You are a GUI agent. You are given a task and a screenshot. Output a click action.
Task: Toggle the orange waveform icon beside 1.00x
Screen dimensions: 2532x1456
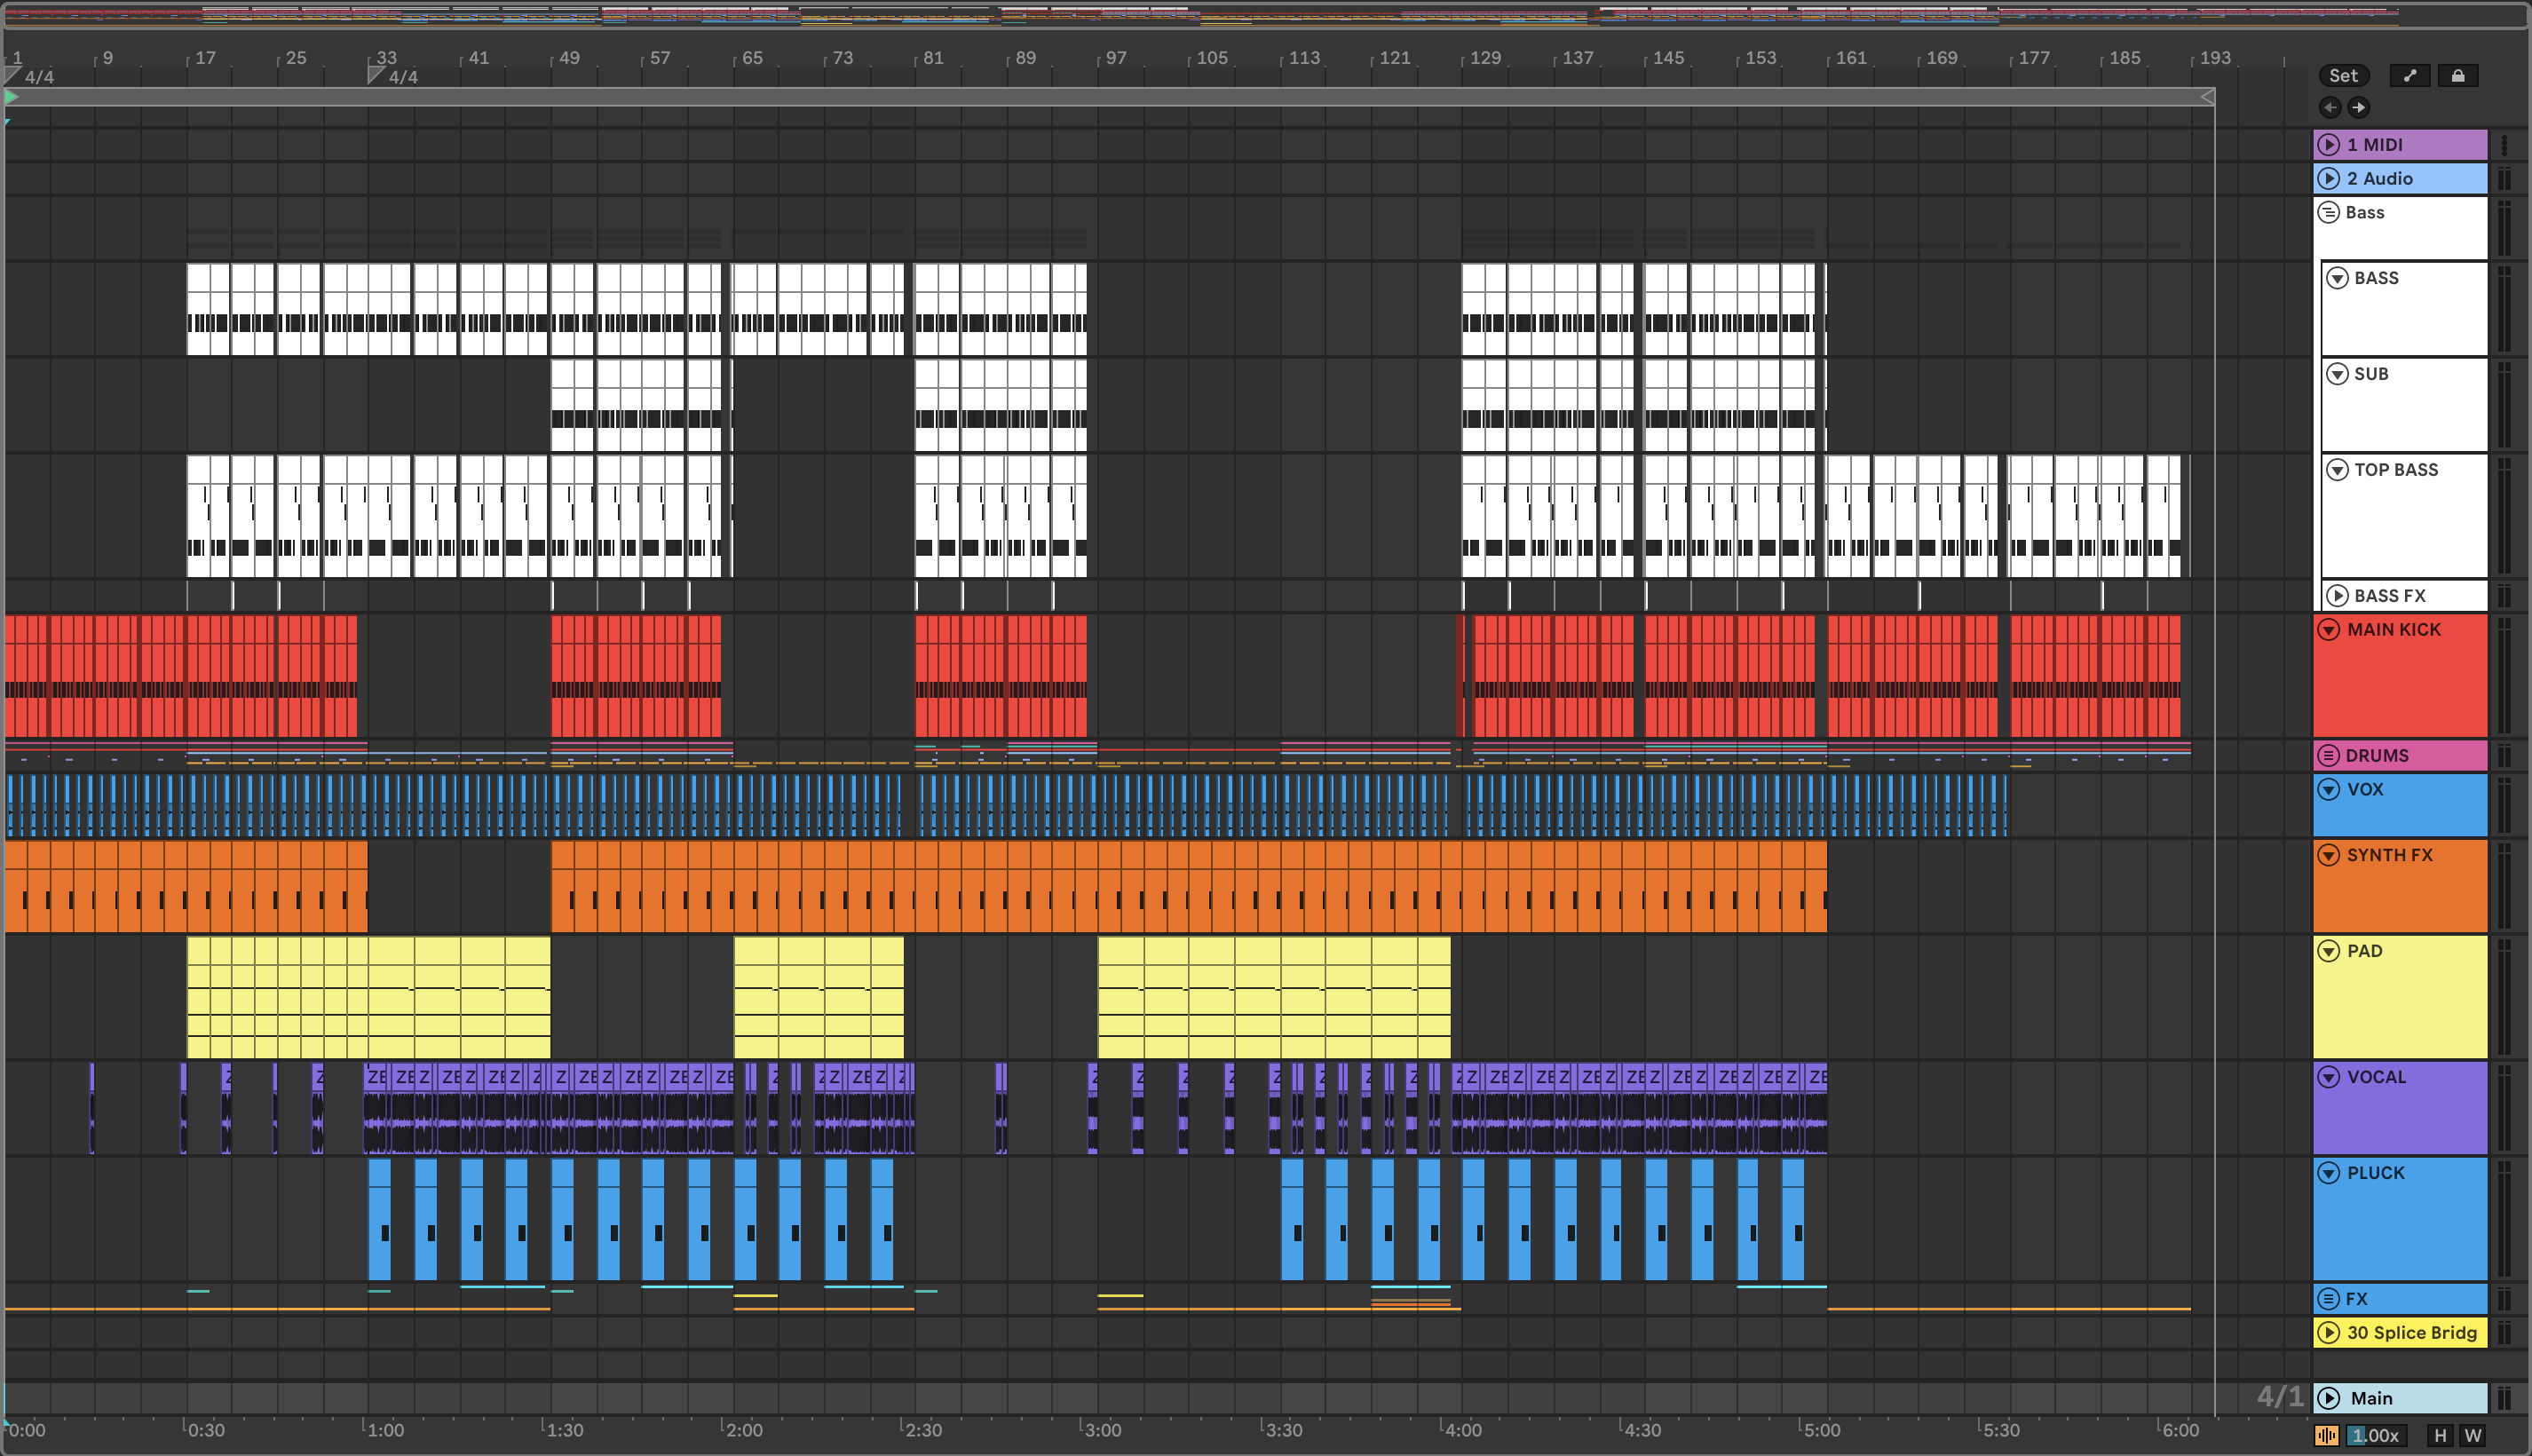[x=2326, y=1436]
